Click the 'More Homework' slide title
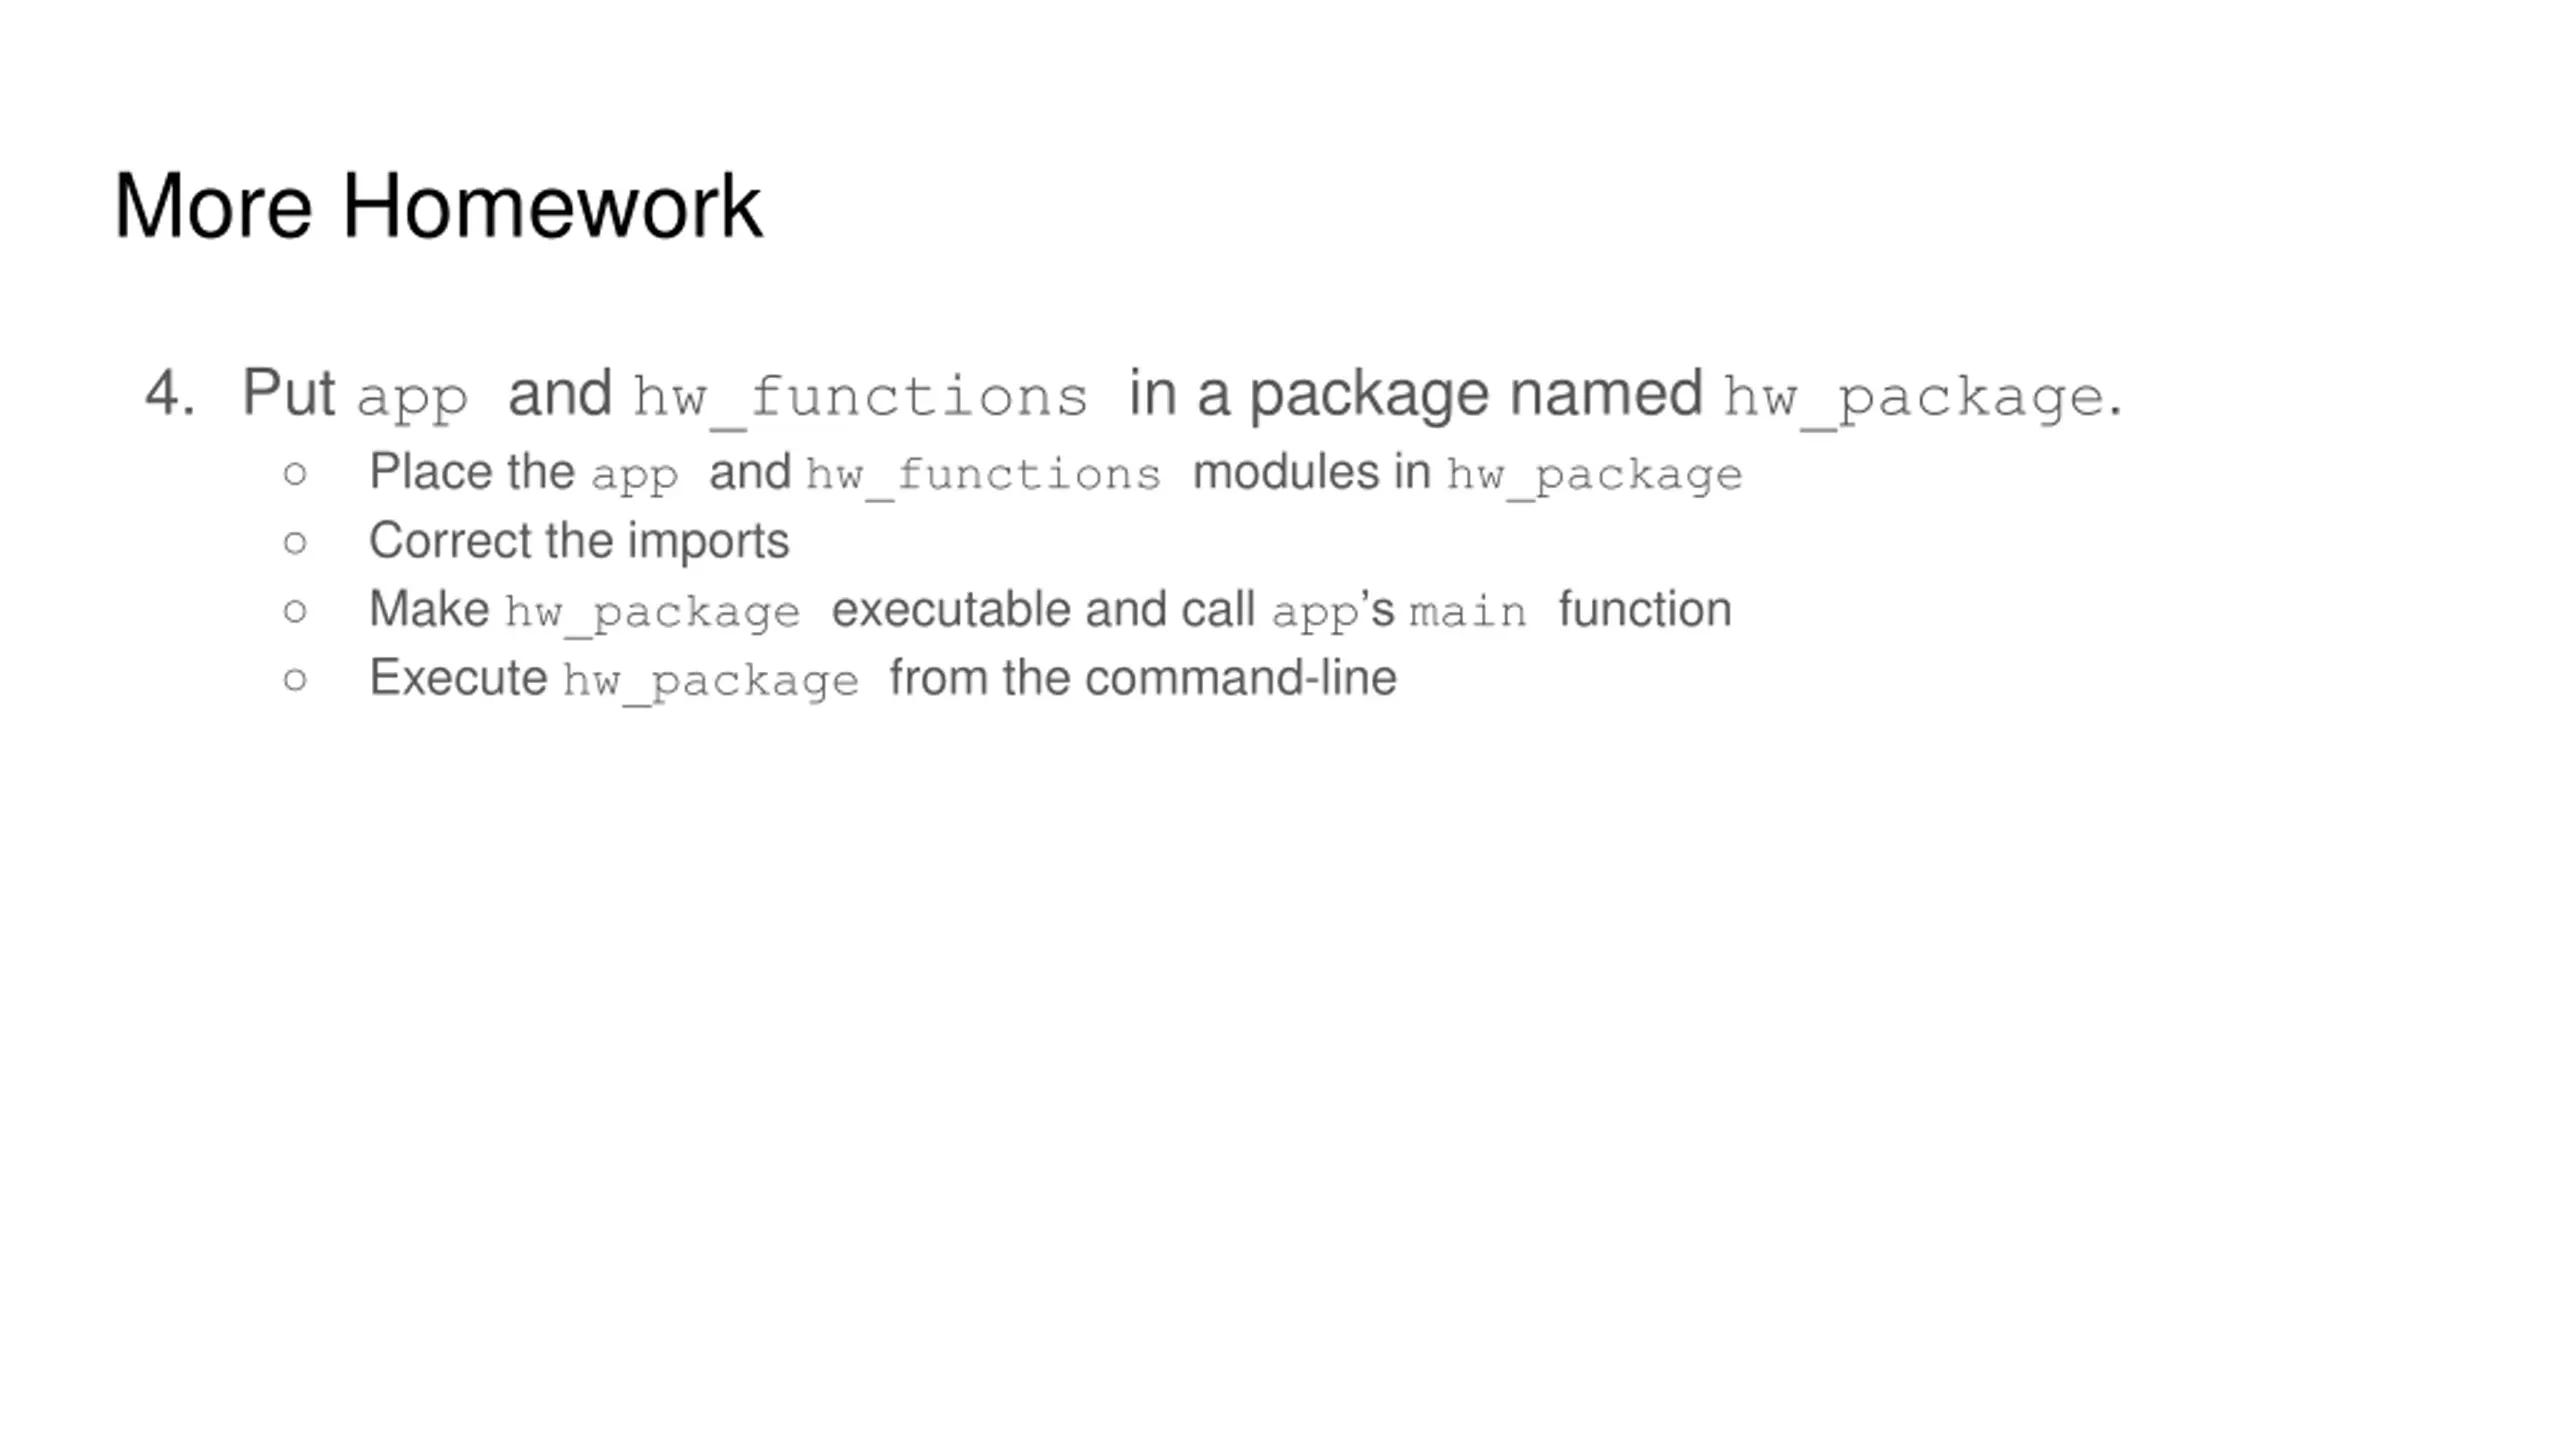 [x=438, y=206]
